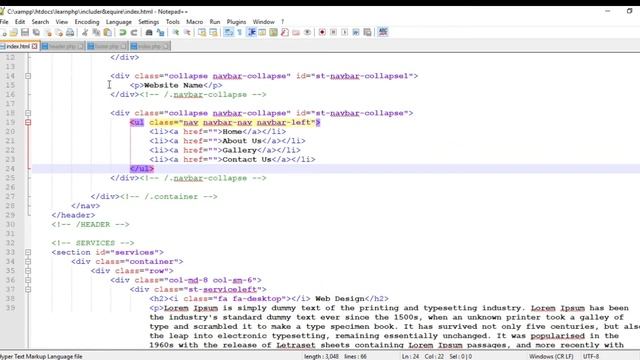Collapse the fold marker on line 18
Screen dimensions: 640x360
click(x=28, y=113)
